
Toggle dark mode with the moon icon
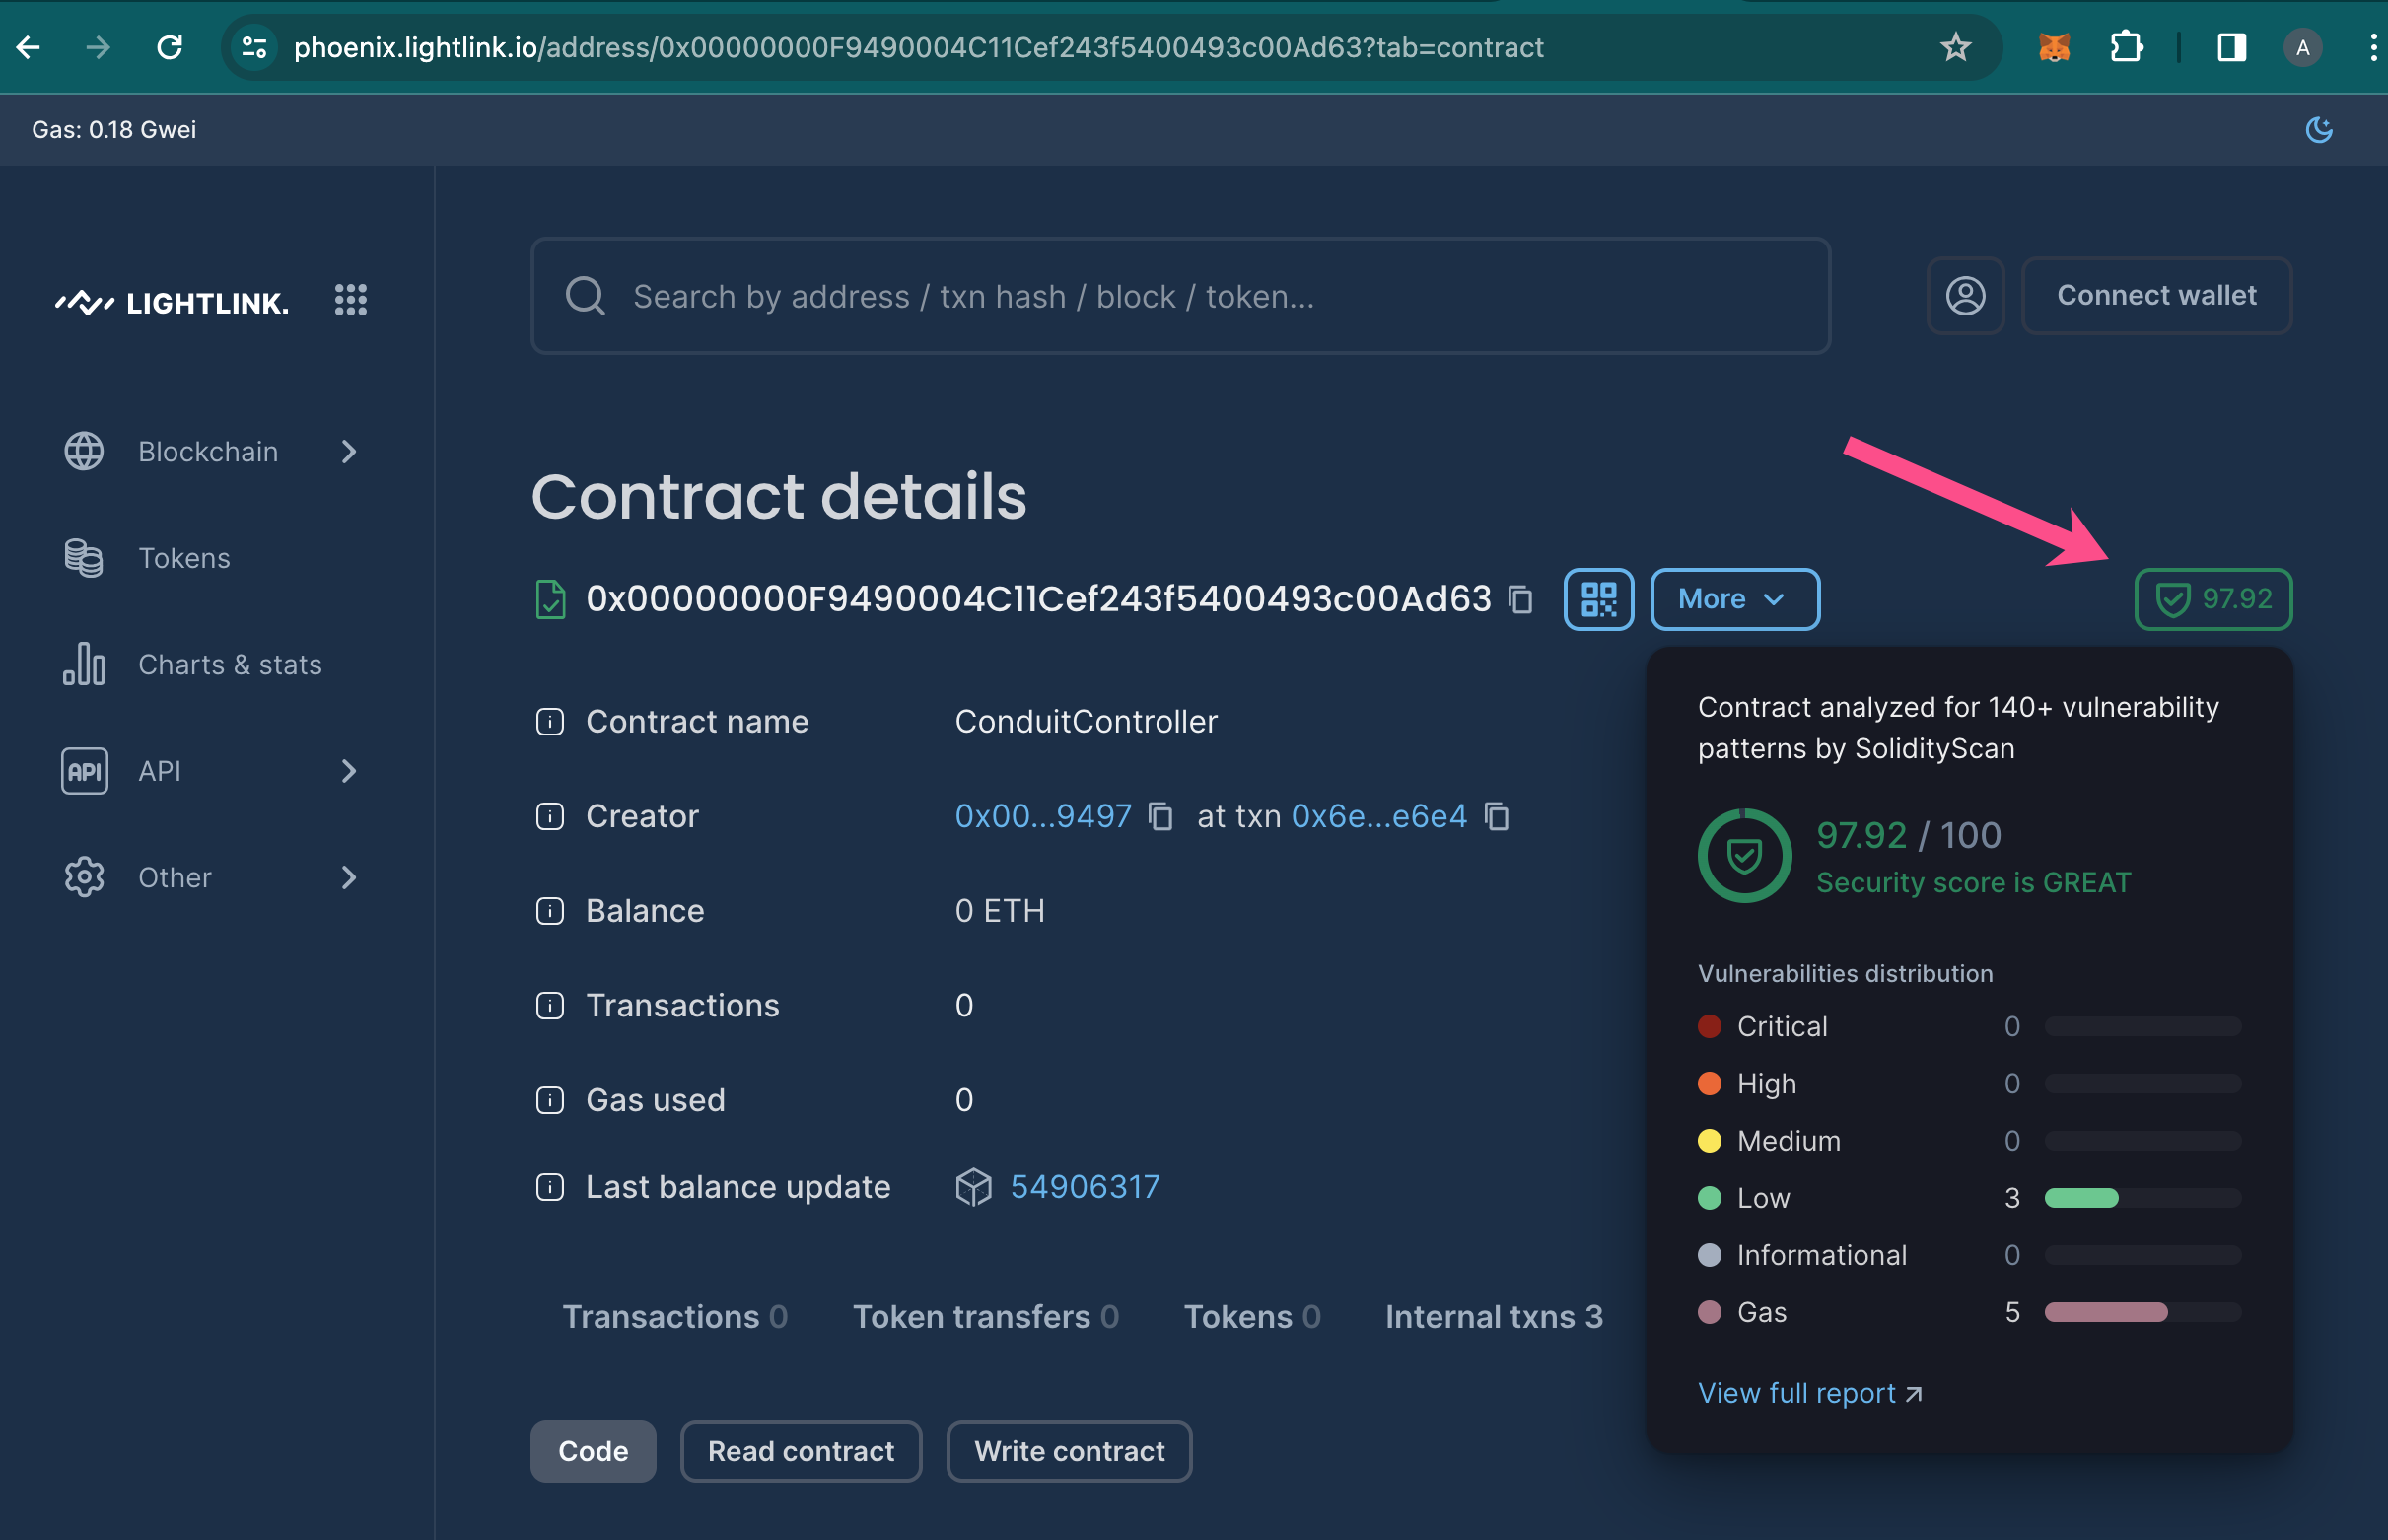click(2321, 129)
